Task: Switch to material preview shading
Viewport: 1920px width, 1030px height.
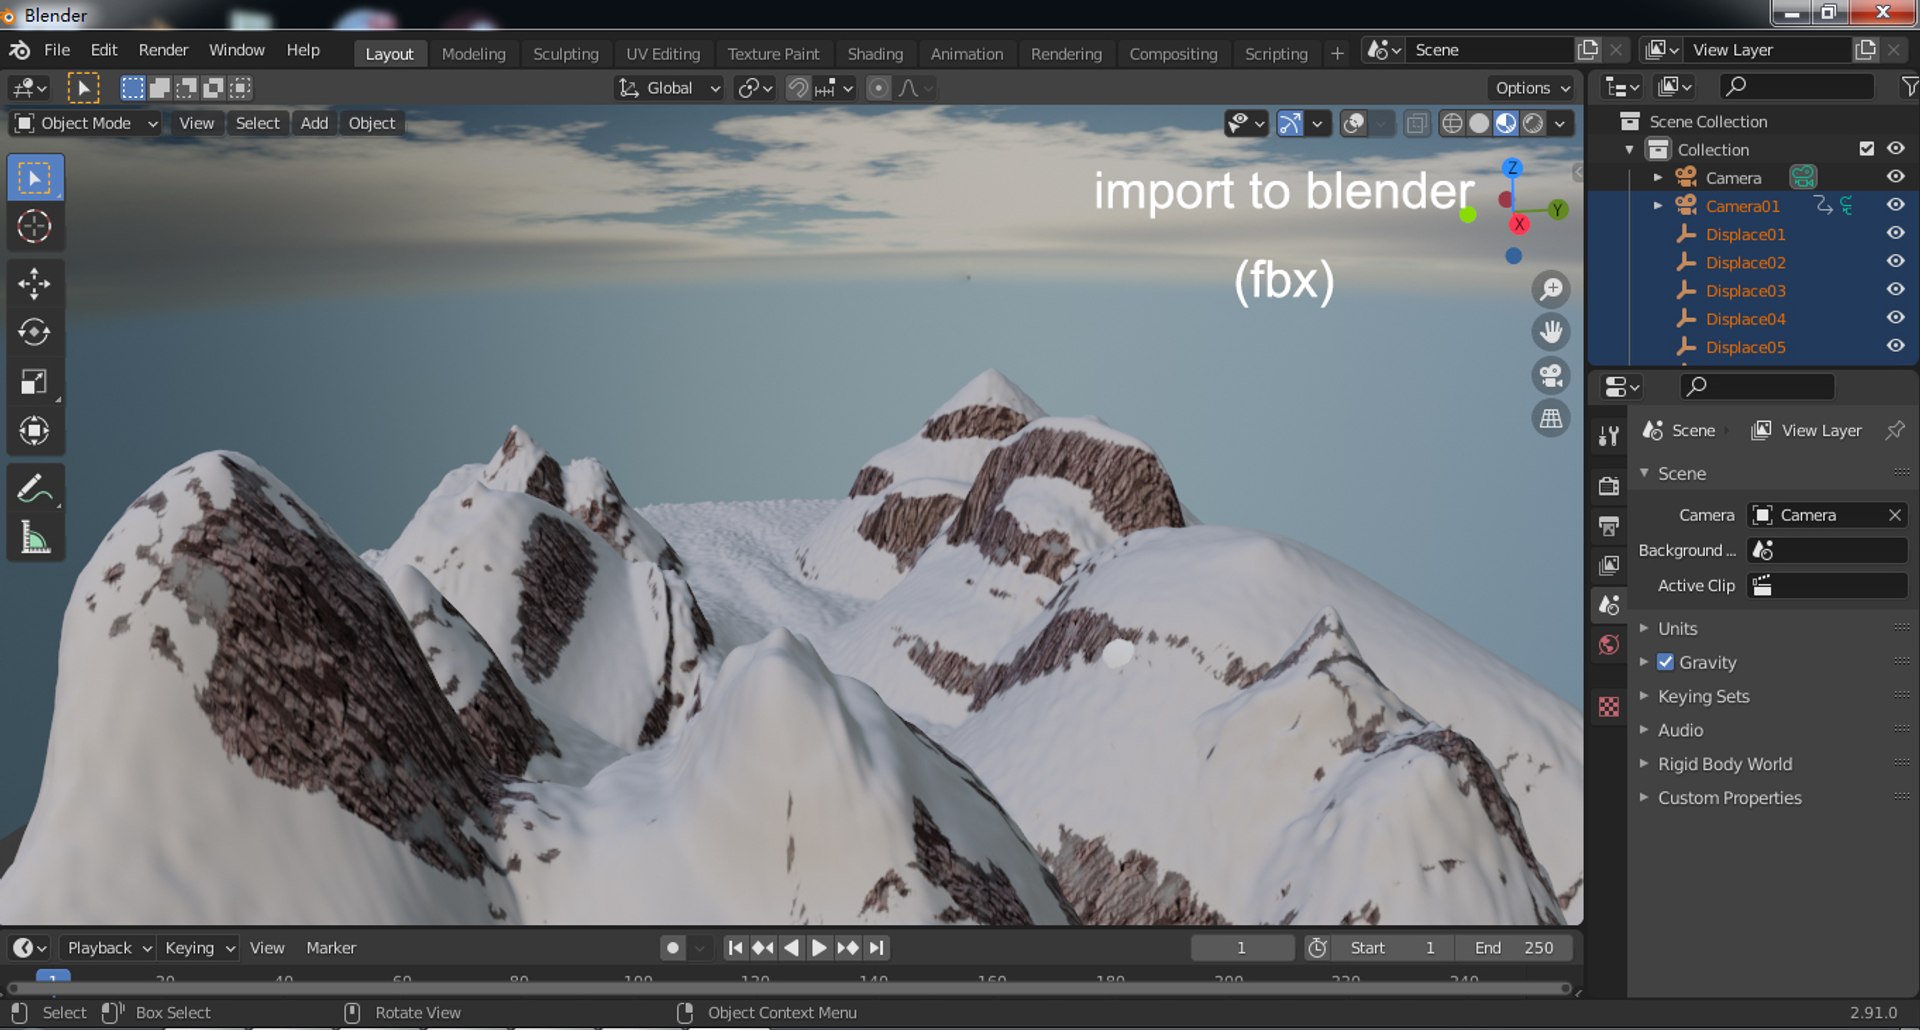Action: pyautogui.click(x=1506, y=123)
